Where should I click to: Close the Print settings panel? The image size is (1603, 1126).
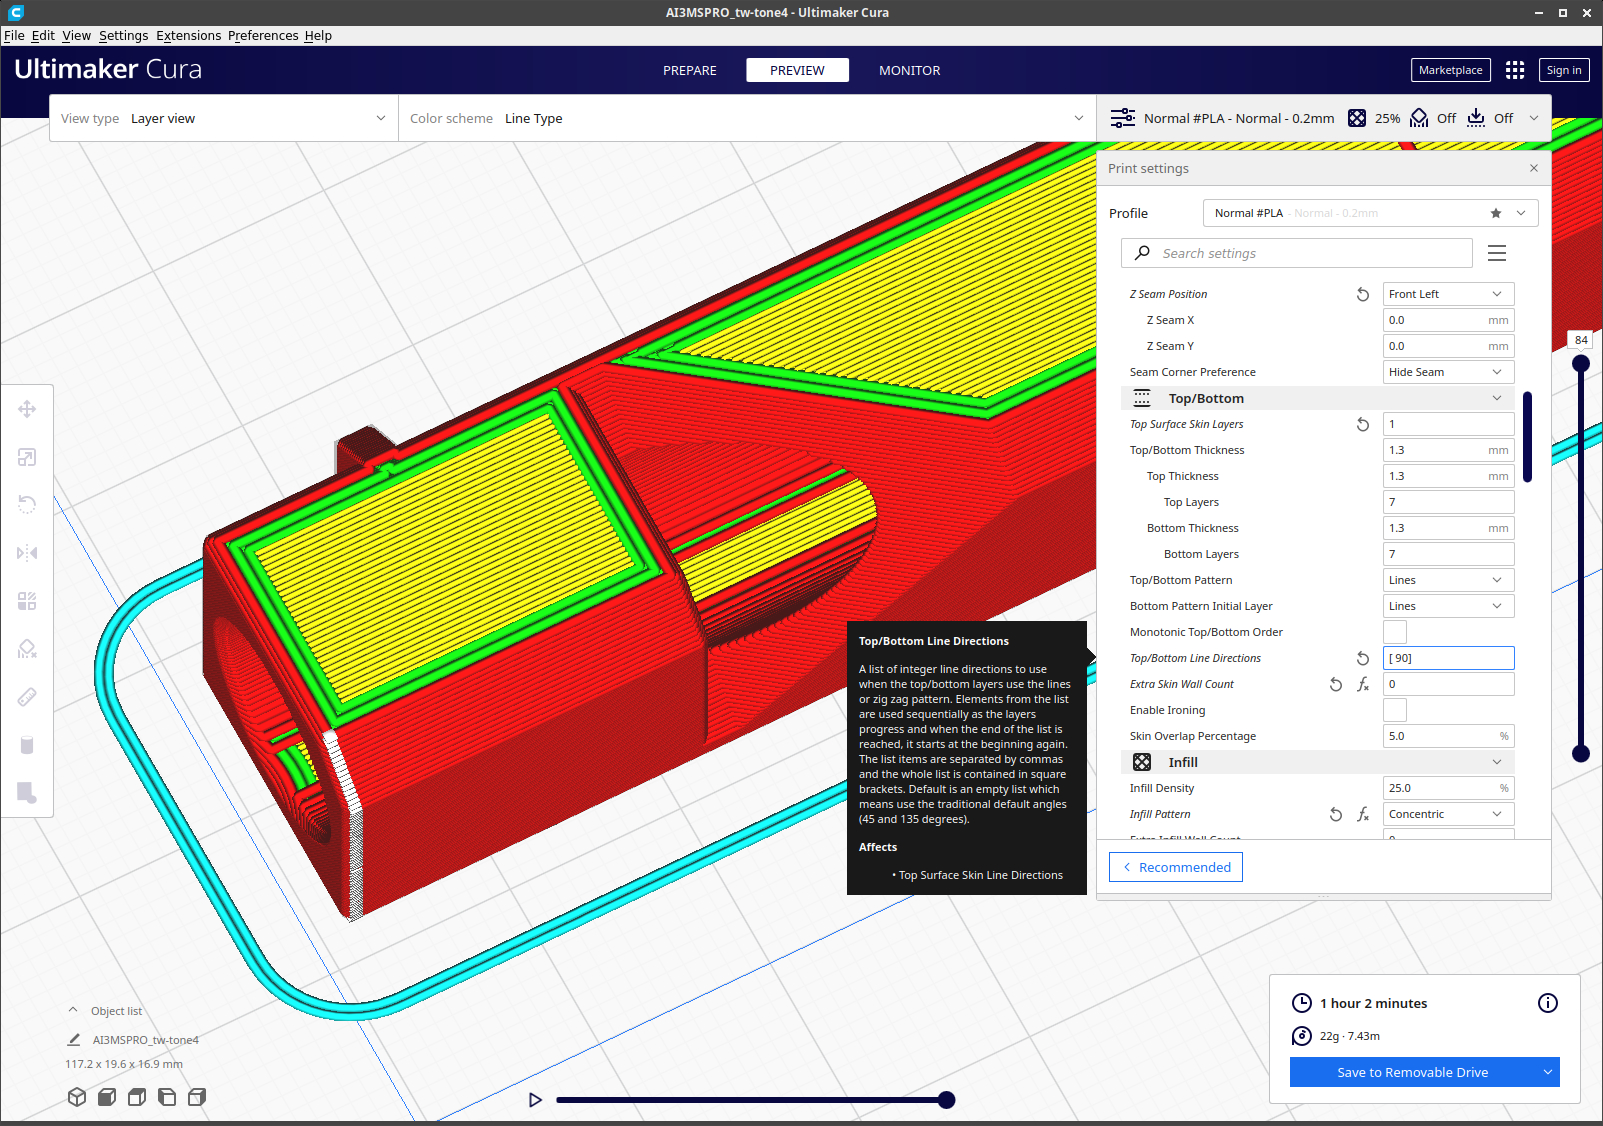pyautogui.click(x=1534, y=168)
